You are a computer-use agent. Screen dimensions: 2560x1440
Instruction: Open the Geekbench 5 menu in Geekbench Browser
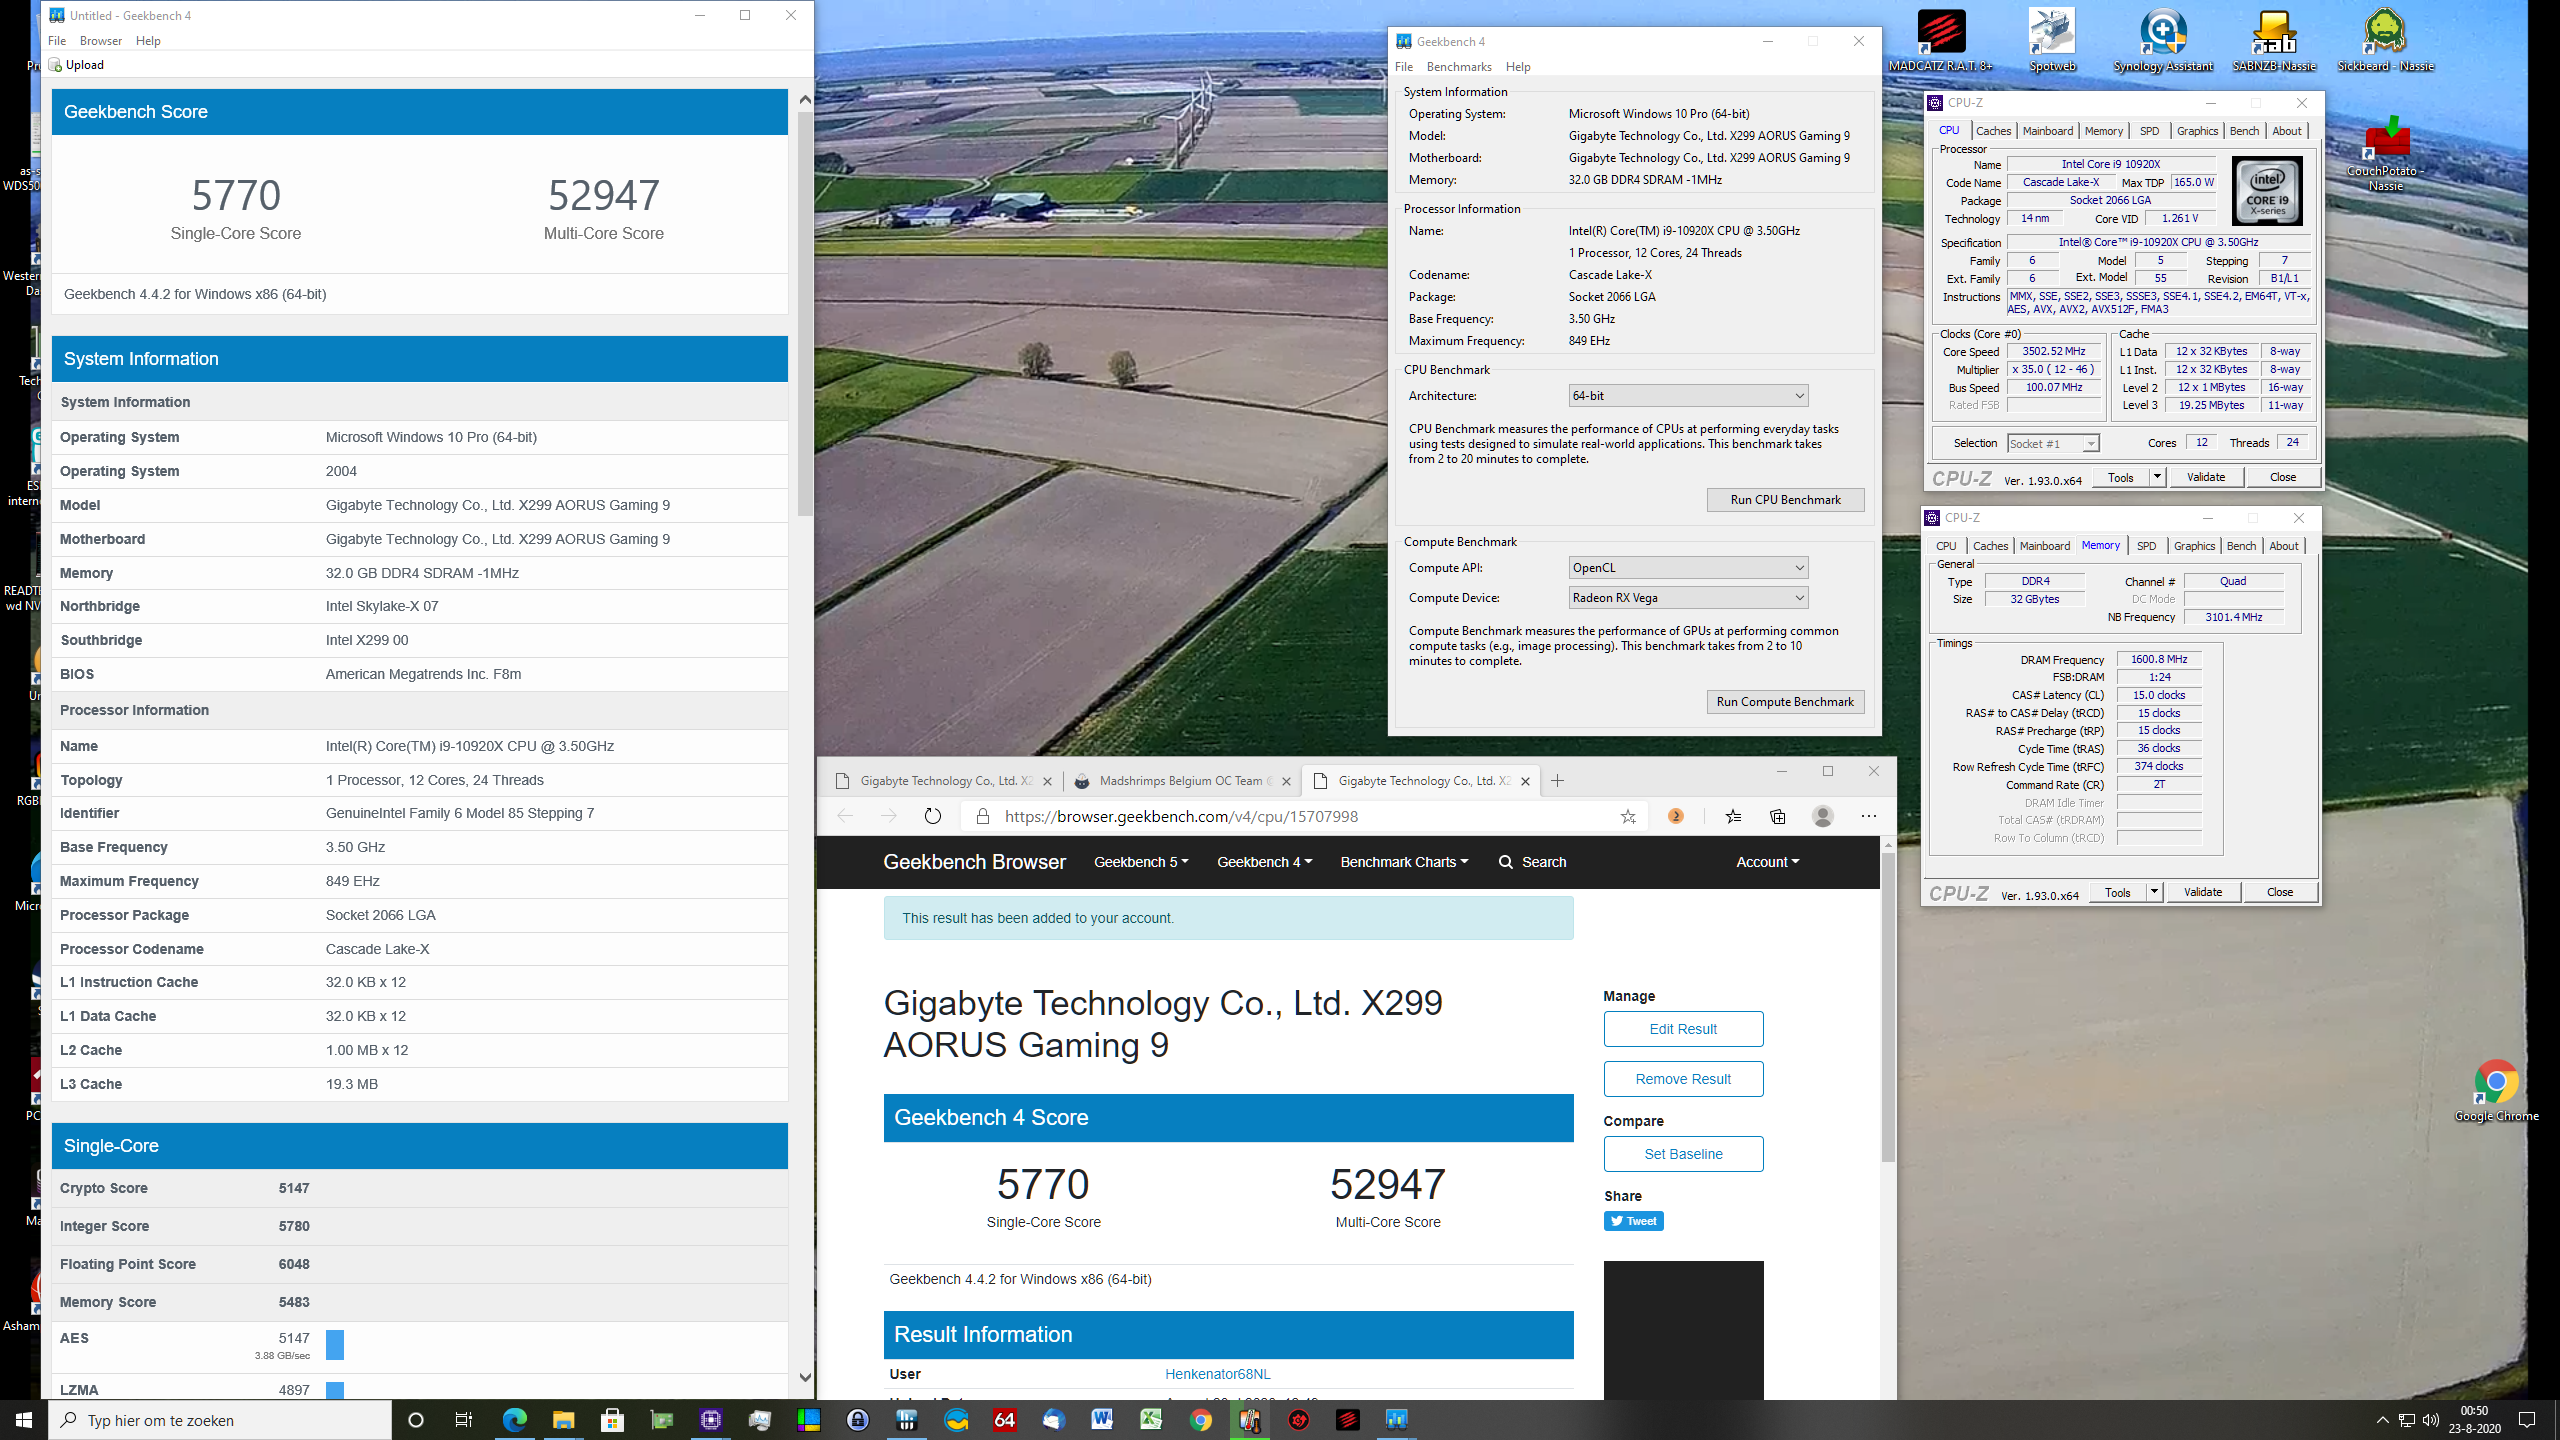click(1141, 862)
